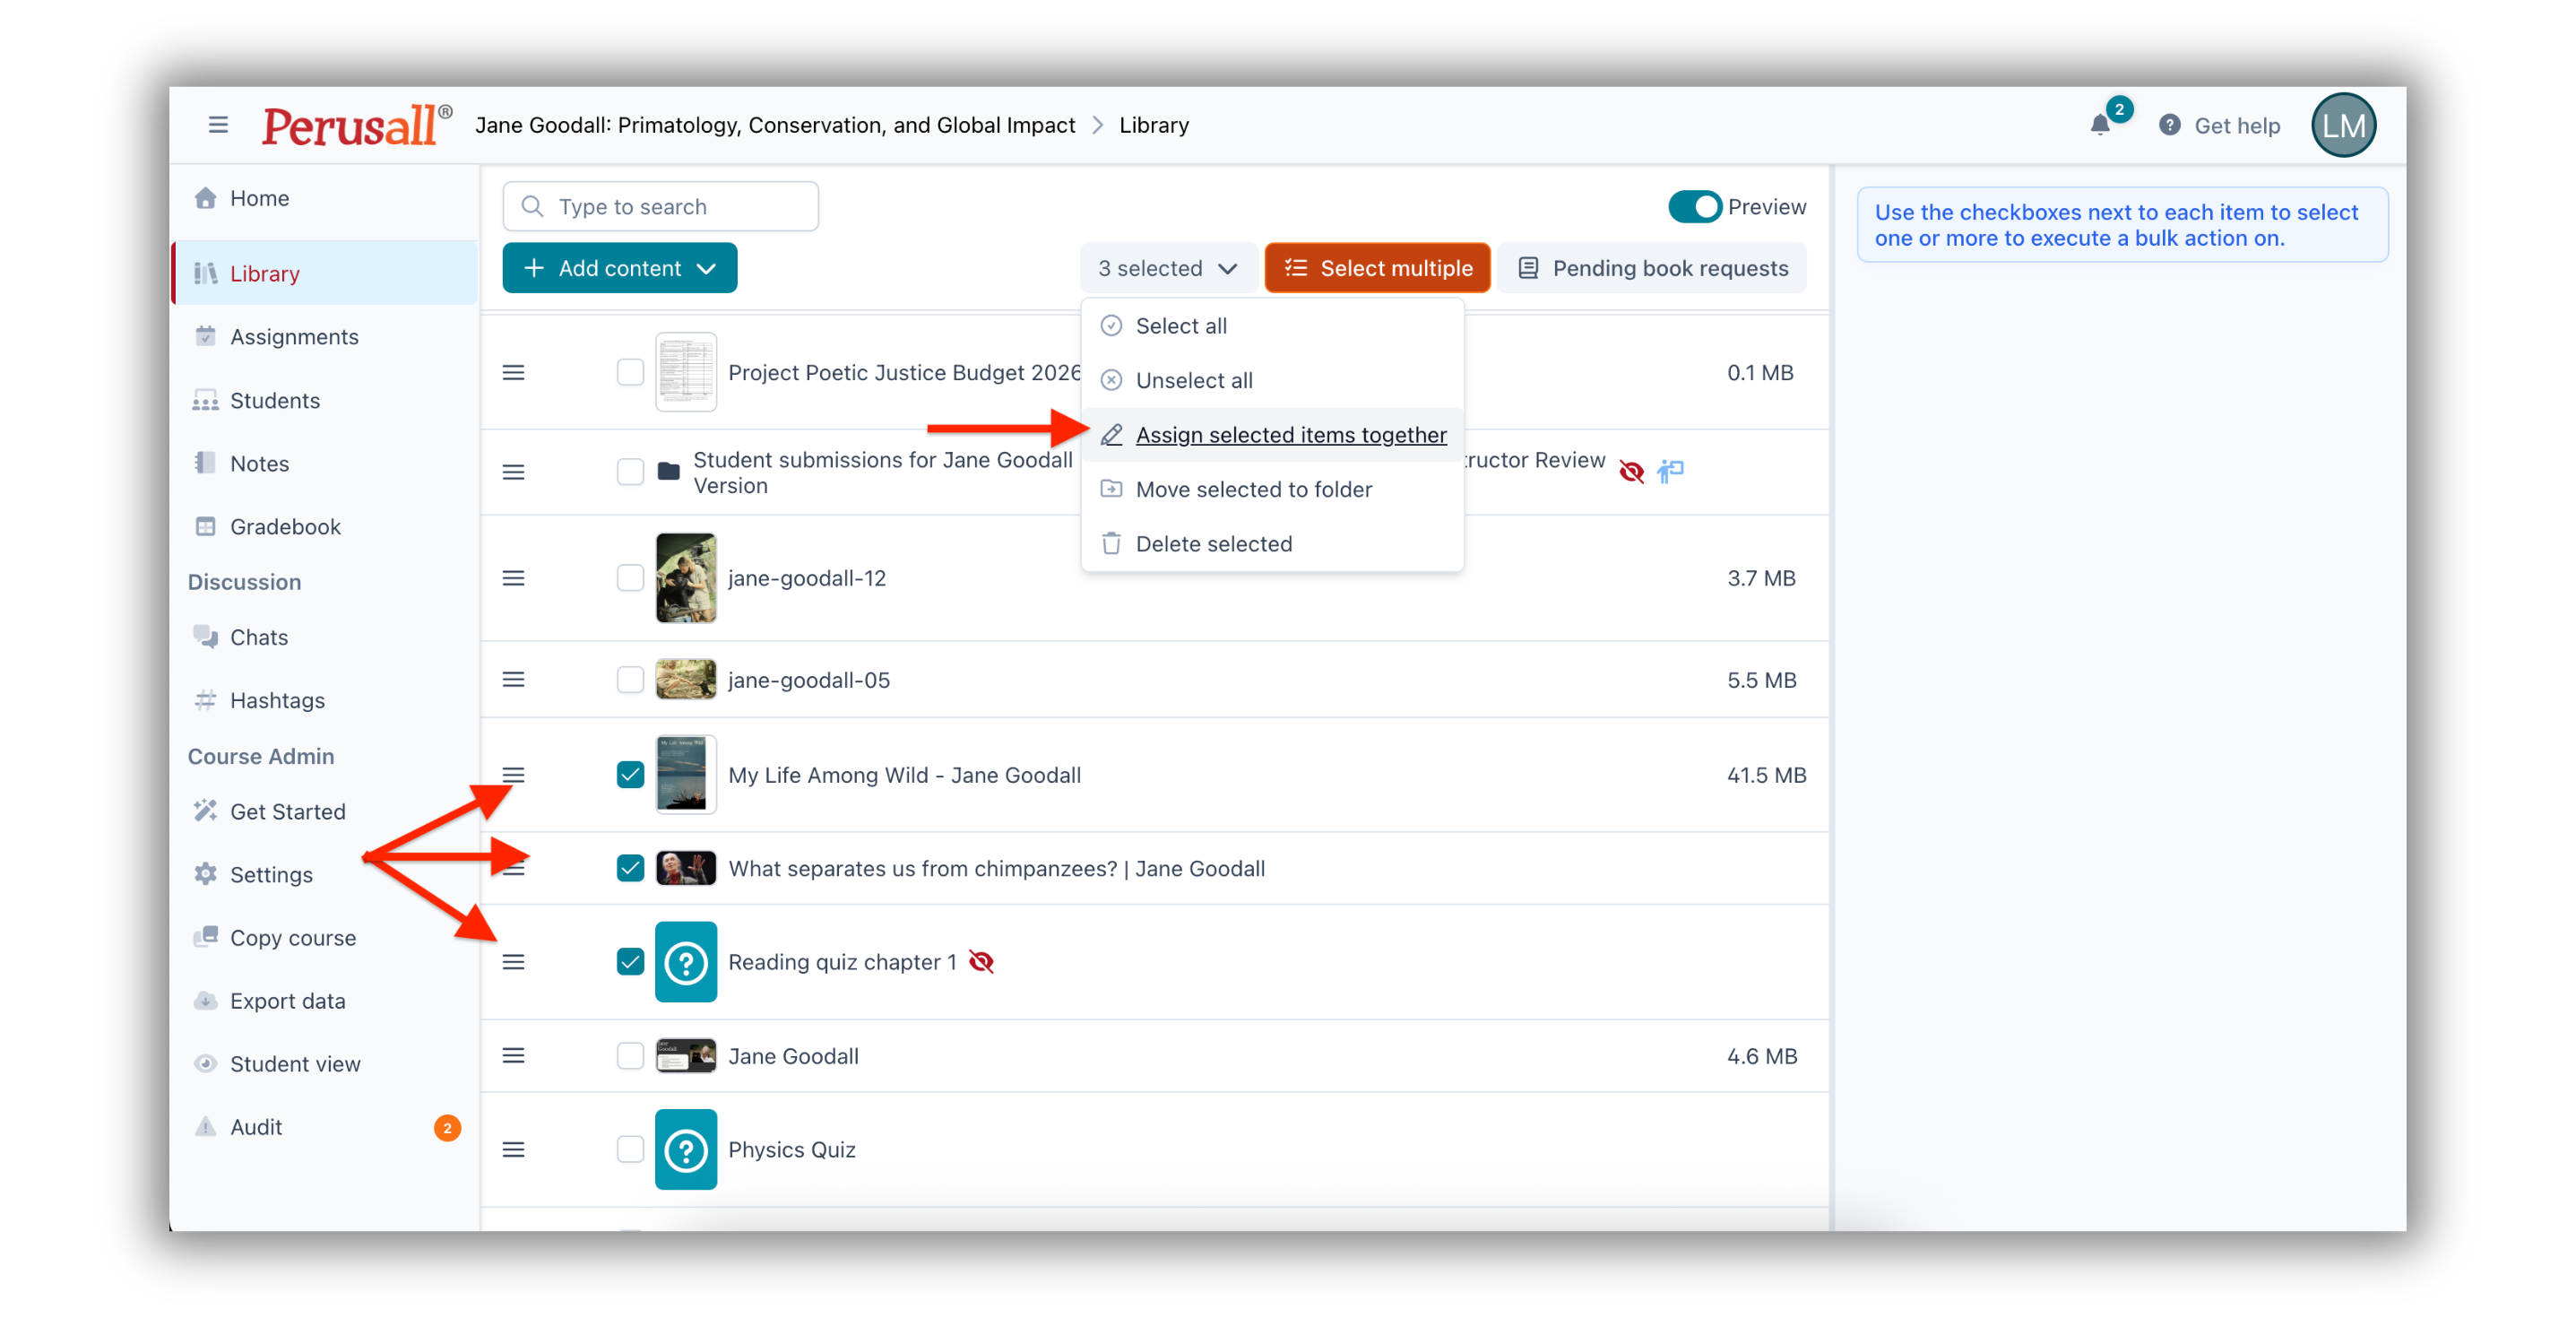Click the Physics Quiz question mark icon

click(x=685, y=1149)
